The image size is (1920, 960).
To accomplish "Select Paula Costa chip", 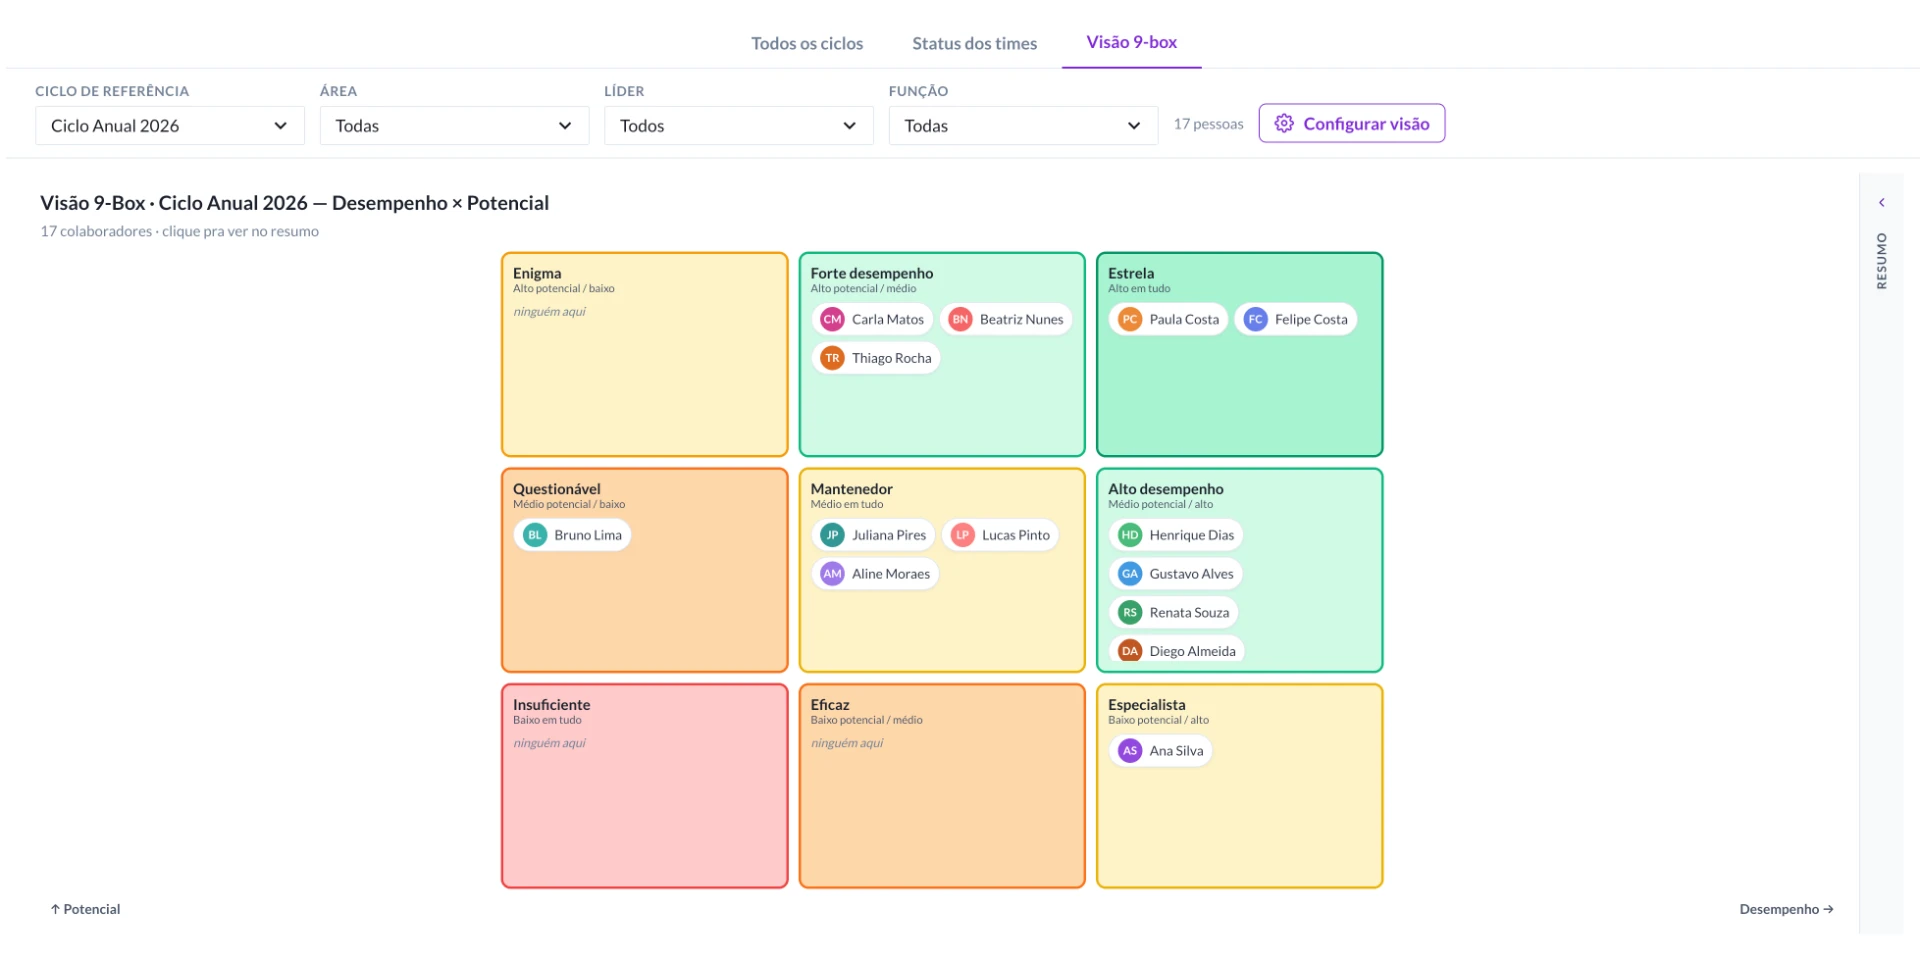I will click(1169, 319).
